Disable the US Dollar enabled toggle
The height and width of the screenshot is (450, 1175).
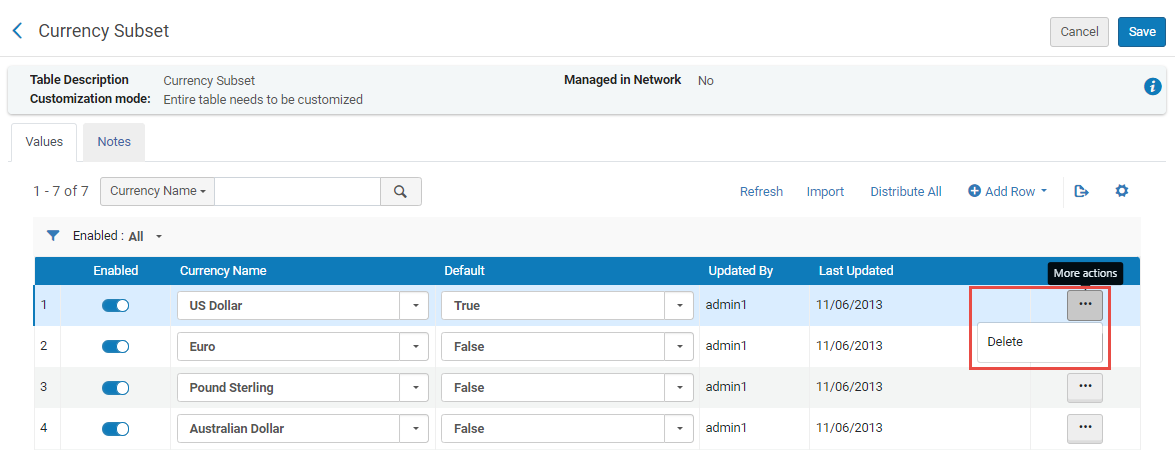pos(116,306)
